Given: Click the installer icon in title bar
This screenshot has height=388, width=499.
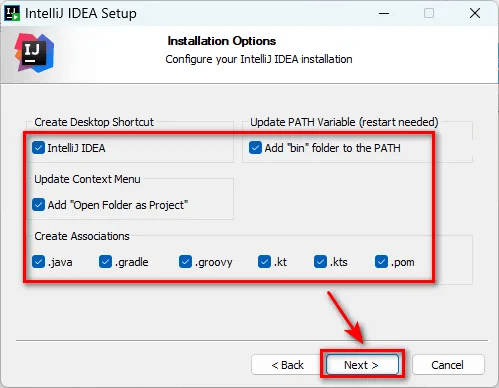Looking at the screenshot, I should 12,13.
